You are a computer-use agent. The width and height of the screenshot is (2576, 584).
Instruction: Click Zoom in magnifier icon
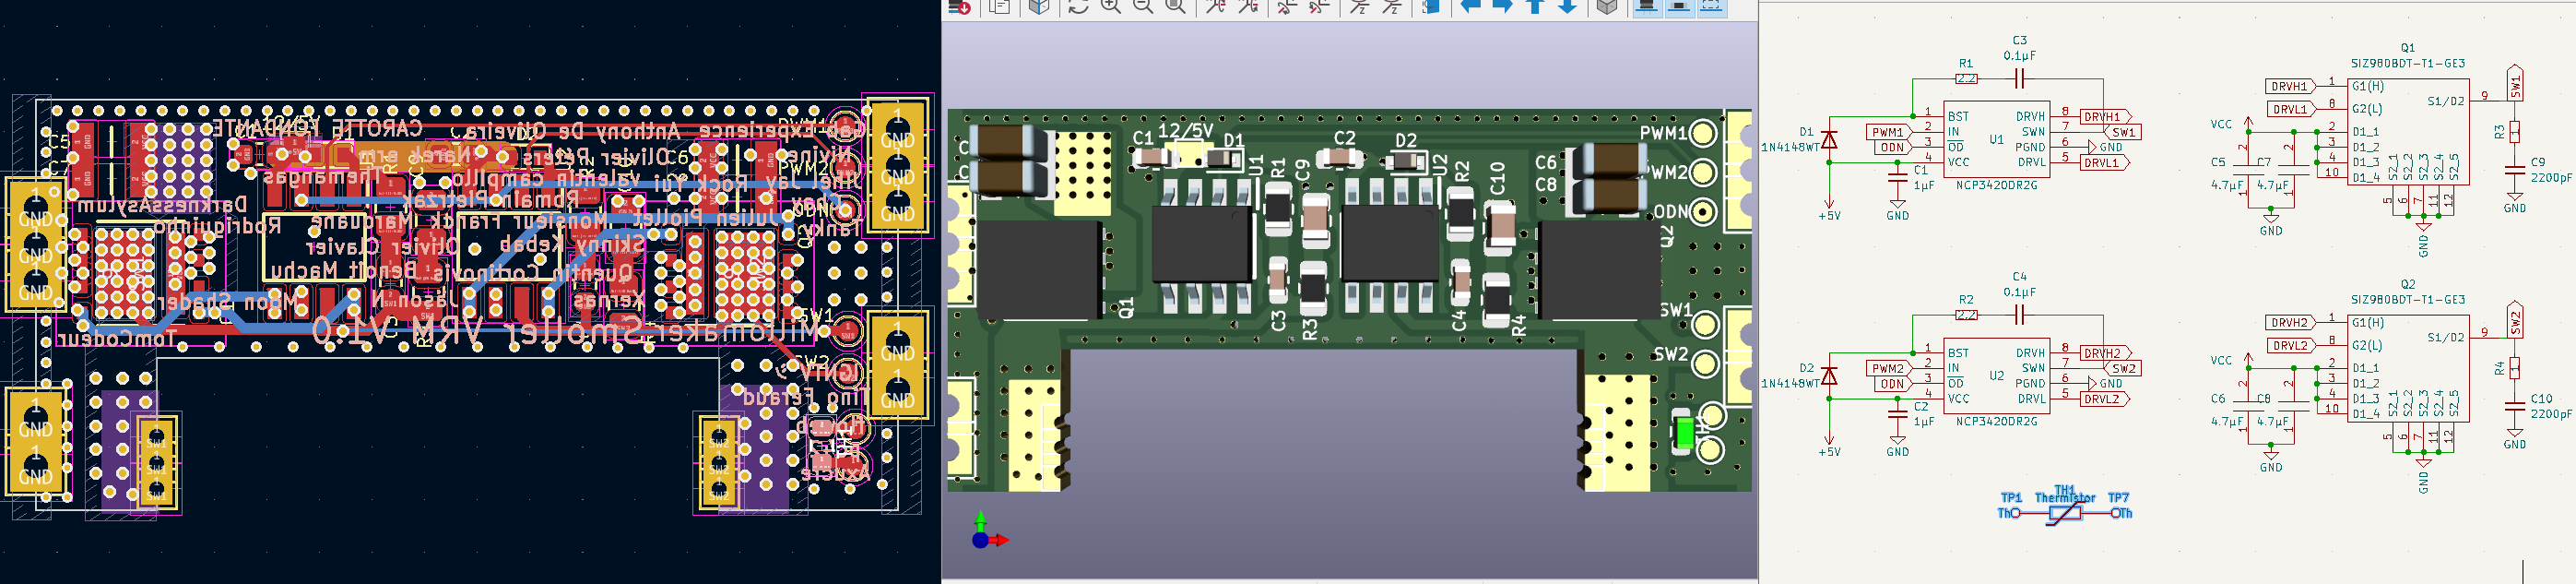pos(1110,6)
